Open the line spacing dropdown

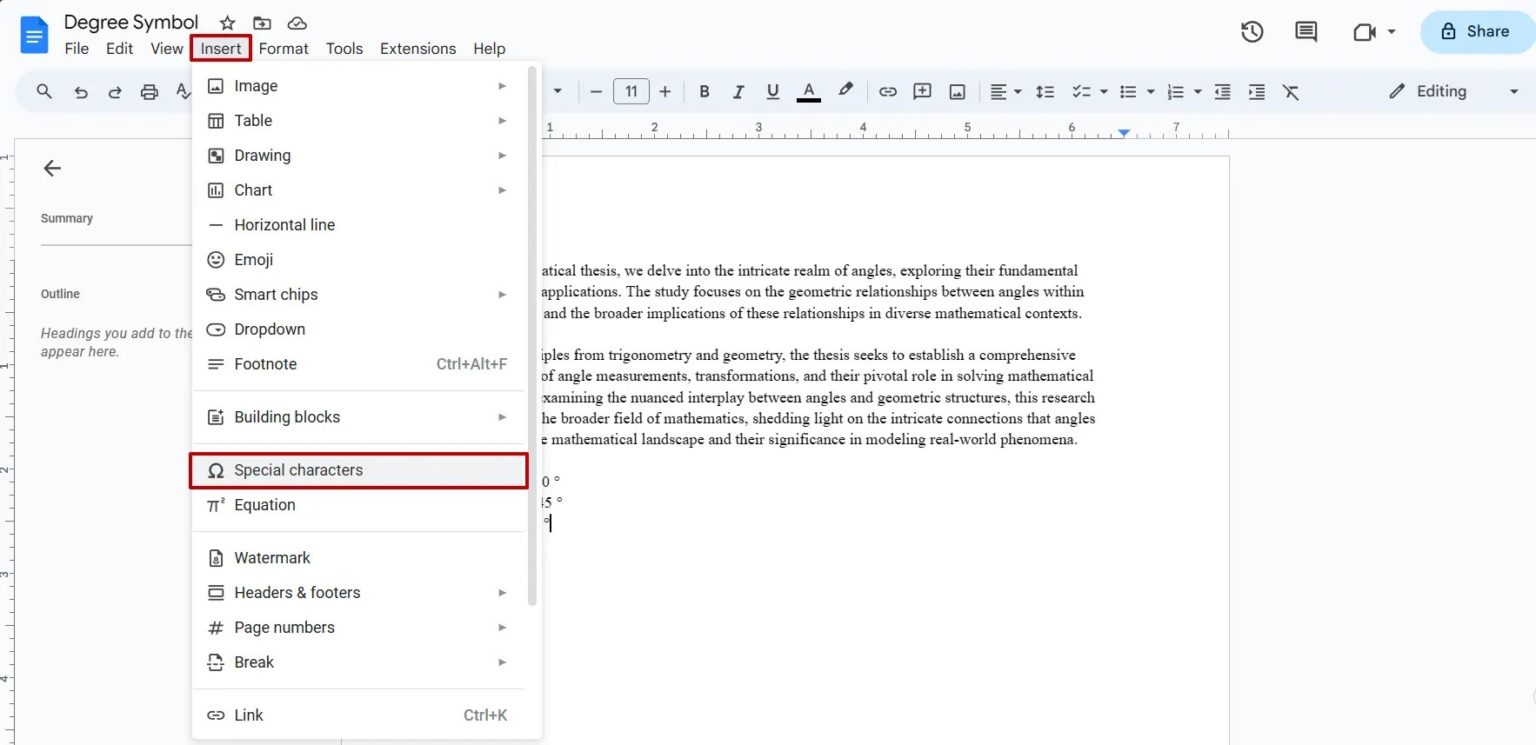[x=1045, y=91]
